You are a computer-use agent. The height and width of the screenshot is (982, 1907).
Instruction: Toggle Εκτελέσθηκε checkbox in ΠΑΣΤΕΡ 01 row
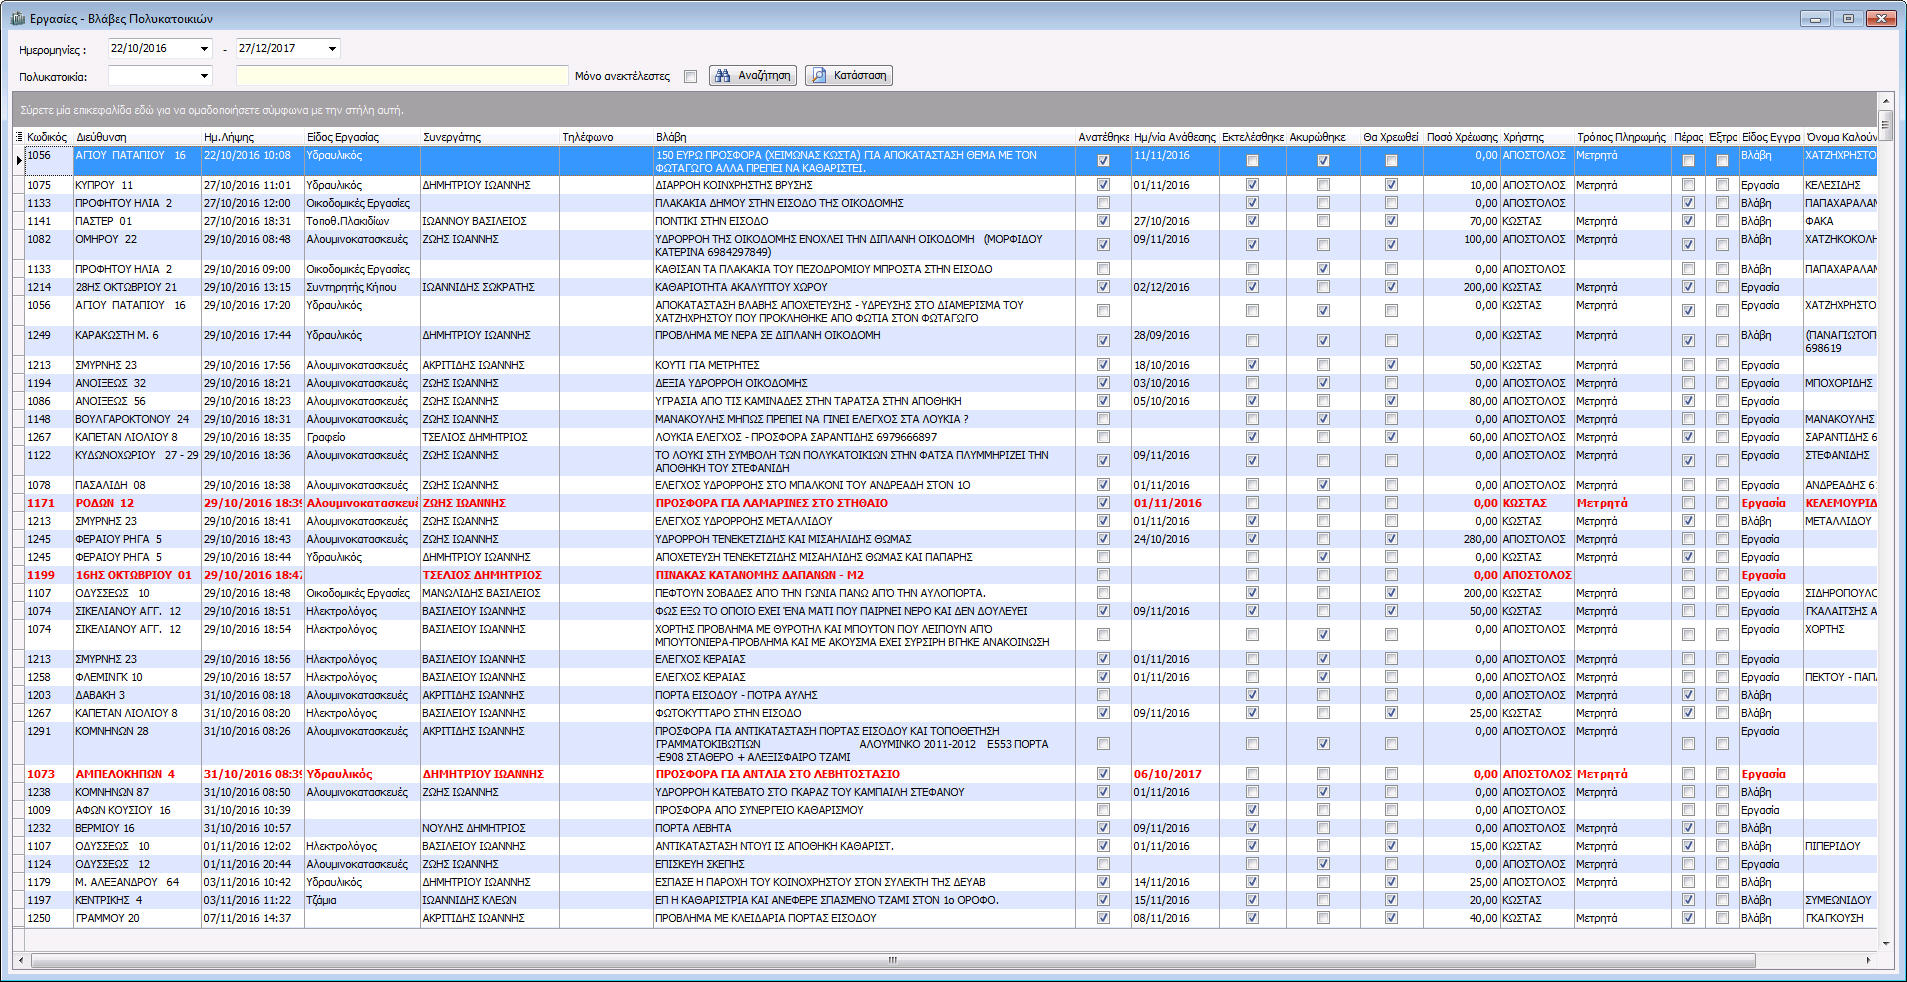[x=1252, y=221]
